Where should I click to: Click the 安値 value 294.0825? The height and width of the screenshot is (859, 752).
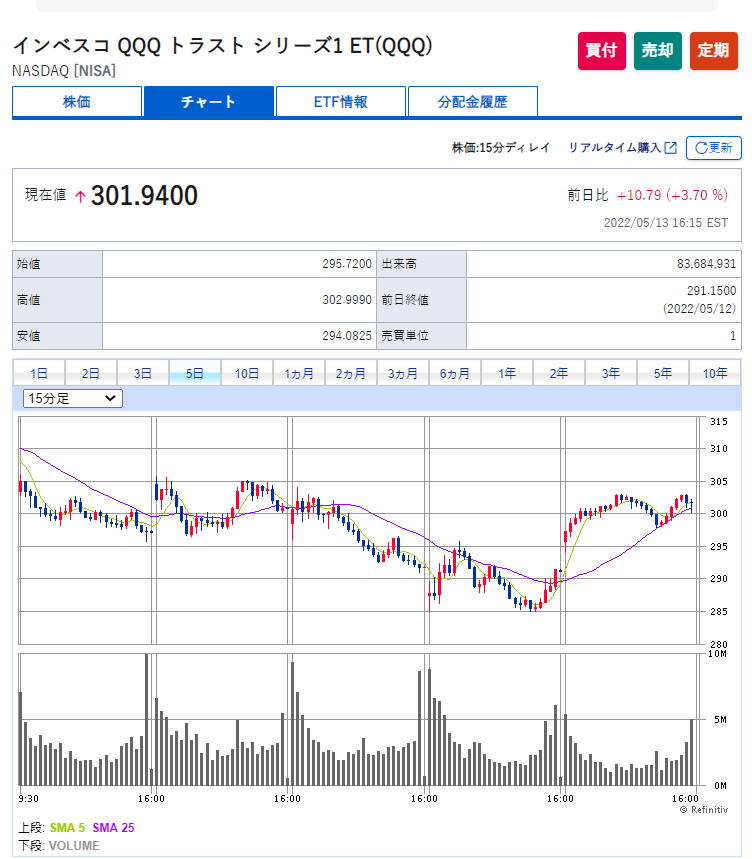coord(347,336)
